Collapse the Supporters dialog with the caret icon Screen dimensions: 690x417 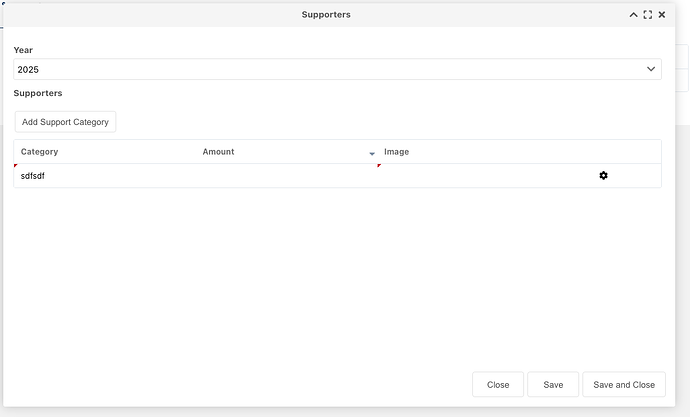pyautogui.click(x=633, y=15)
